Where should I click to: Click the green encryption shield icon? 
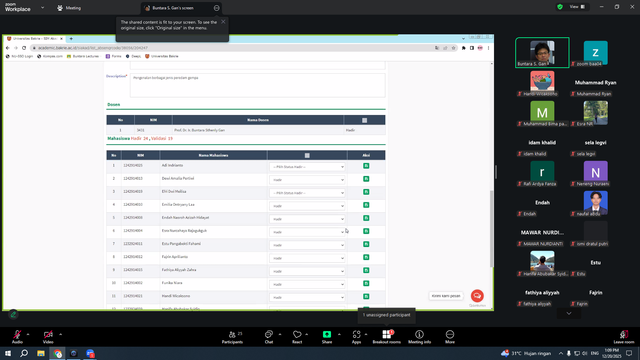pyautogui.click(x=560, y=7)
